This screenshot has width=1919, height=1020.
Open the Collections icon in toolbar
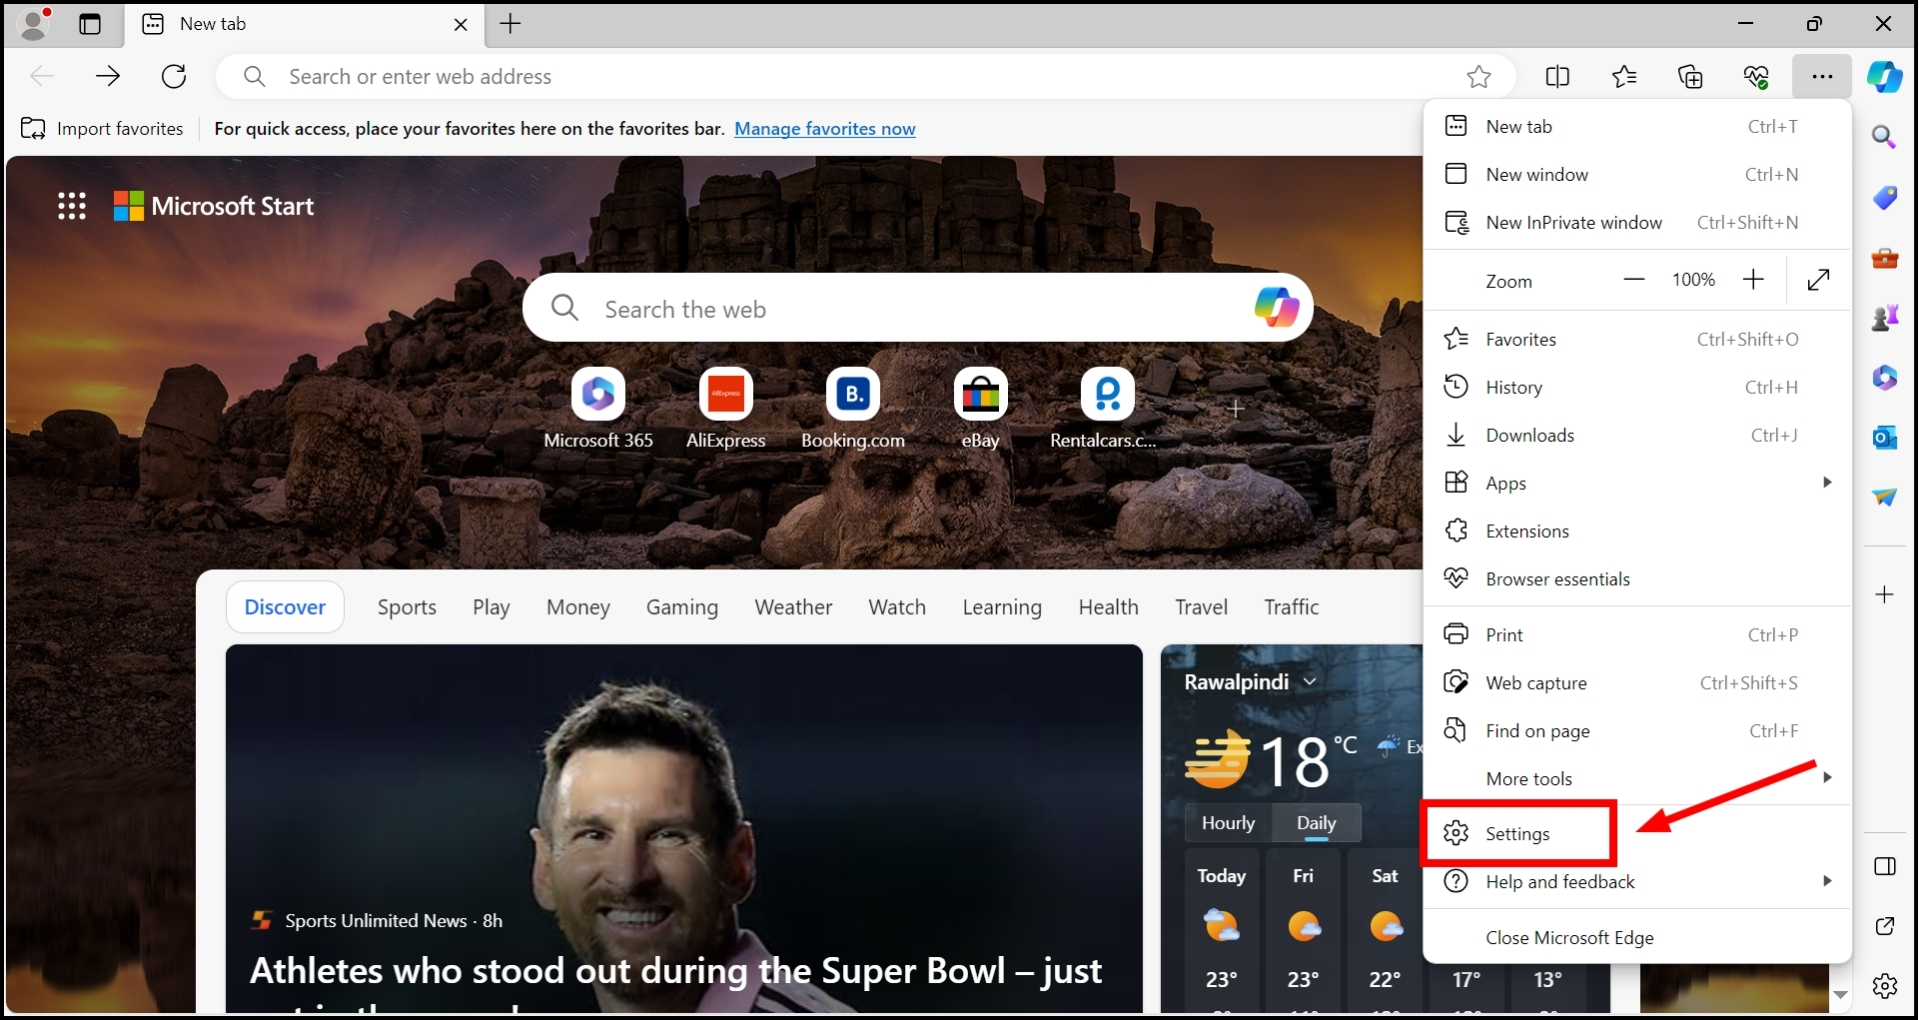(1691, 76)
